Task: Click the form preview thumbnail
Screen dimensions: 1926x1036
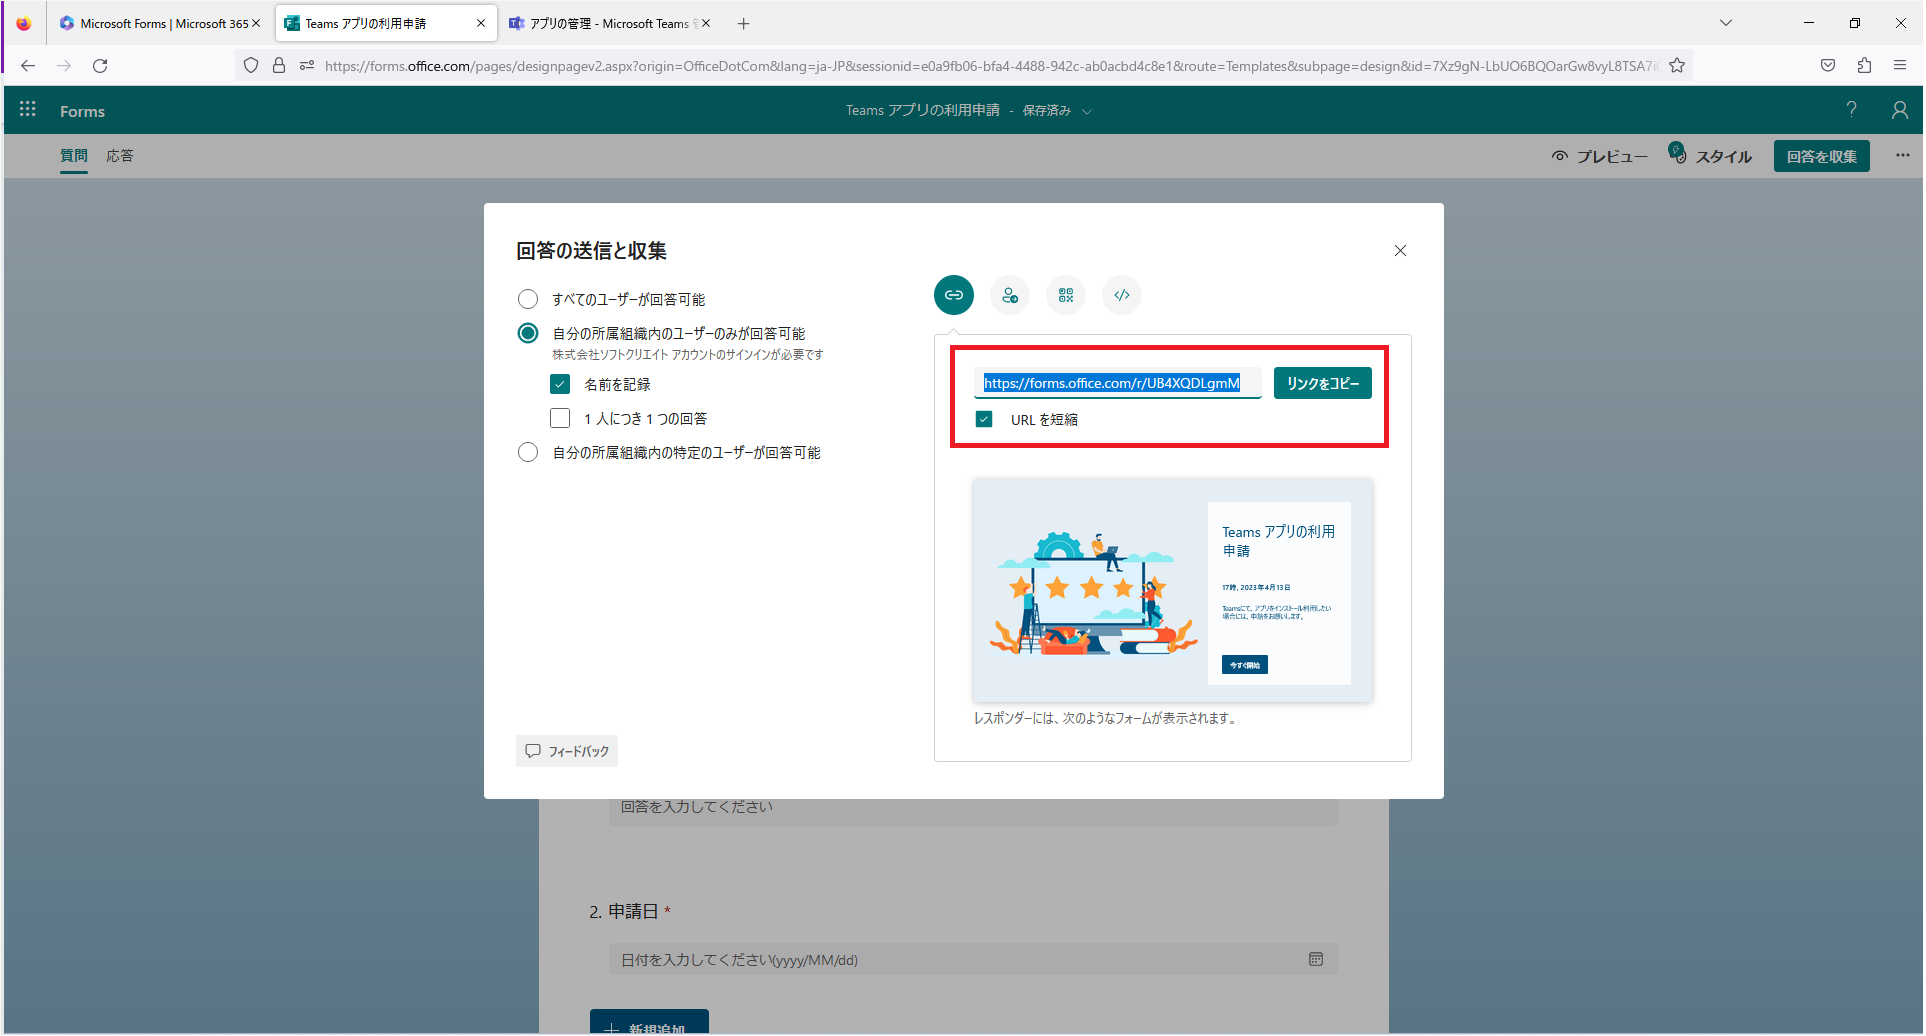Action: point(1172,590)
